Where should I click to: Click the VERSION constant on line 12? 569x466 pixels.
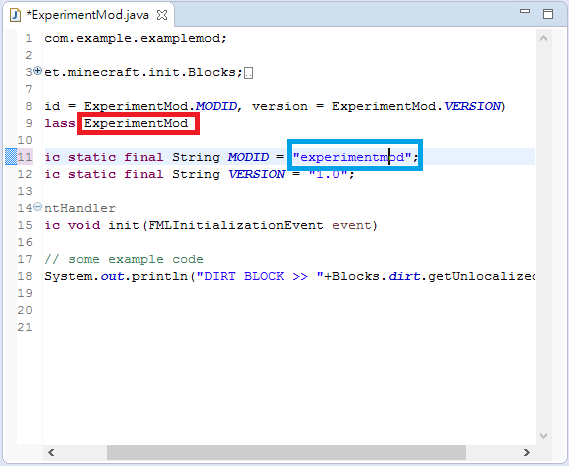click(x=257, y=174)
